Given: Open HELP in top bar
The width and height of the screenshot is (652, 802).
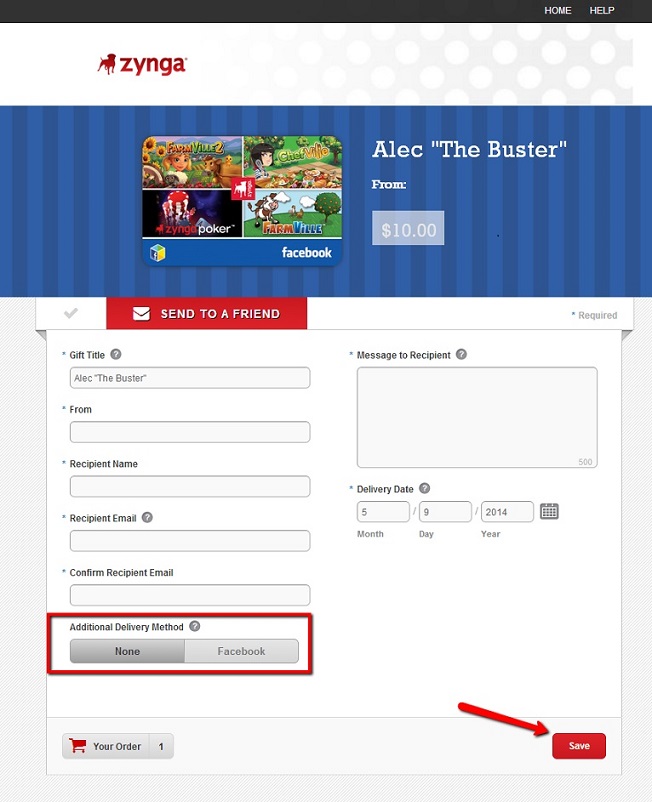Looking at the screenshot, I should (602, 10).
